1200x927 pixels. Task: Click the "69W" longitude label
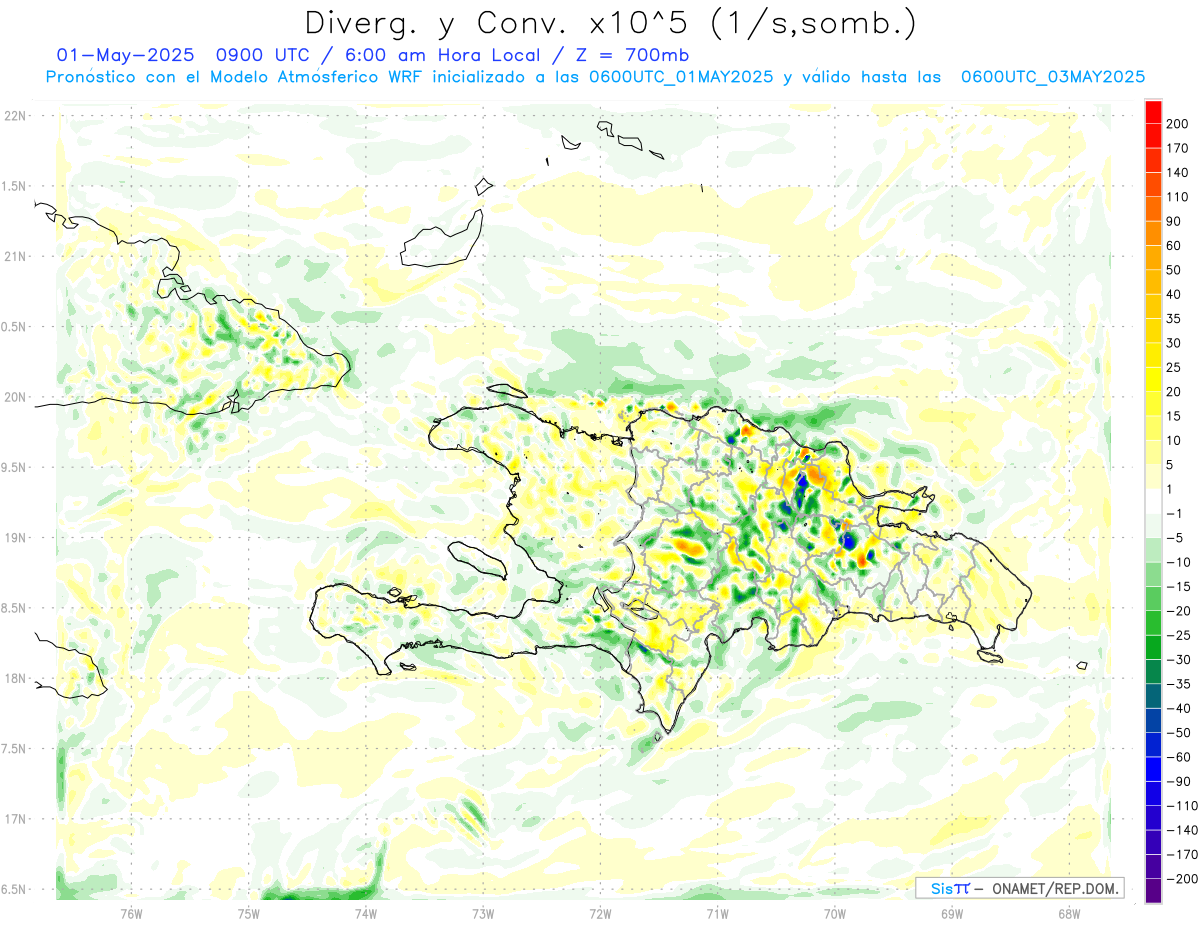click(x=952, y=913)
